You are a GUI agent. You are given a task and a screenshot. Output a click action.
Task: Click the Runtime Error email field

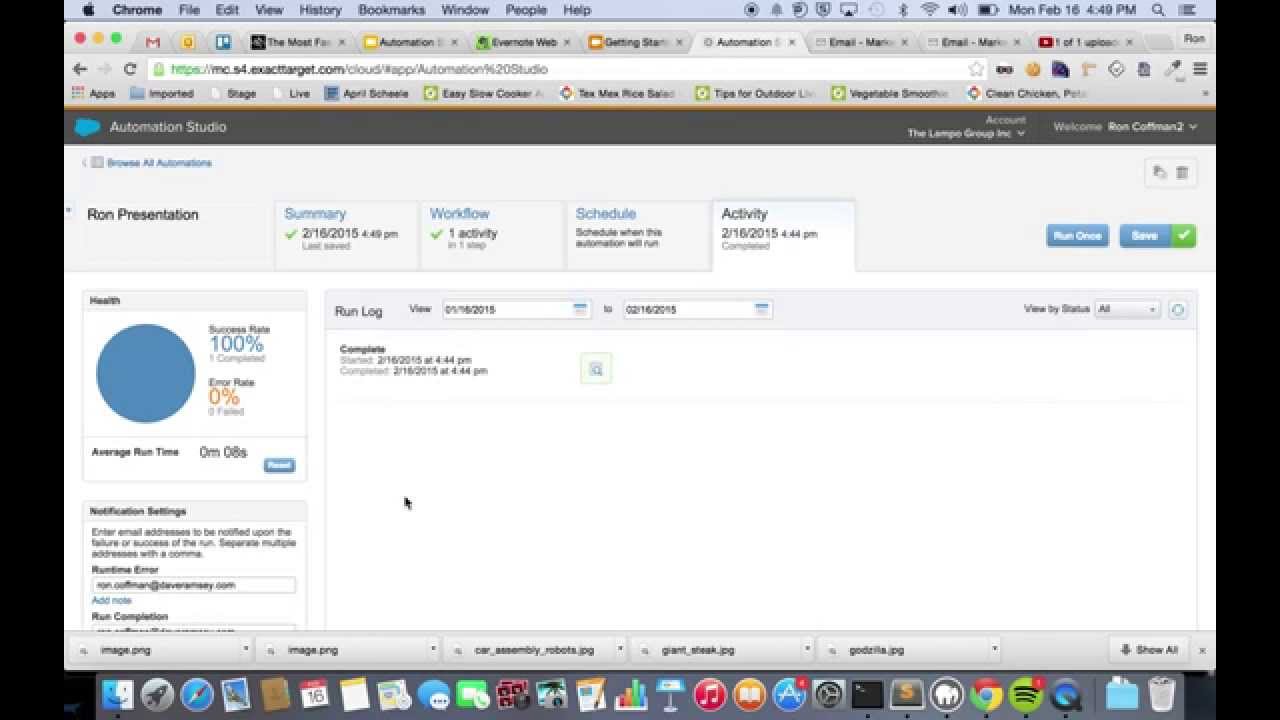point(194,585)
